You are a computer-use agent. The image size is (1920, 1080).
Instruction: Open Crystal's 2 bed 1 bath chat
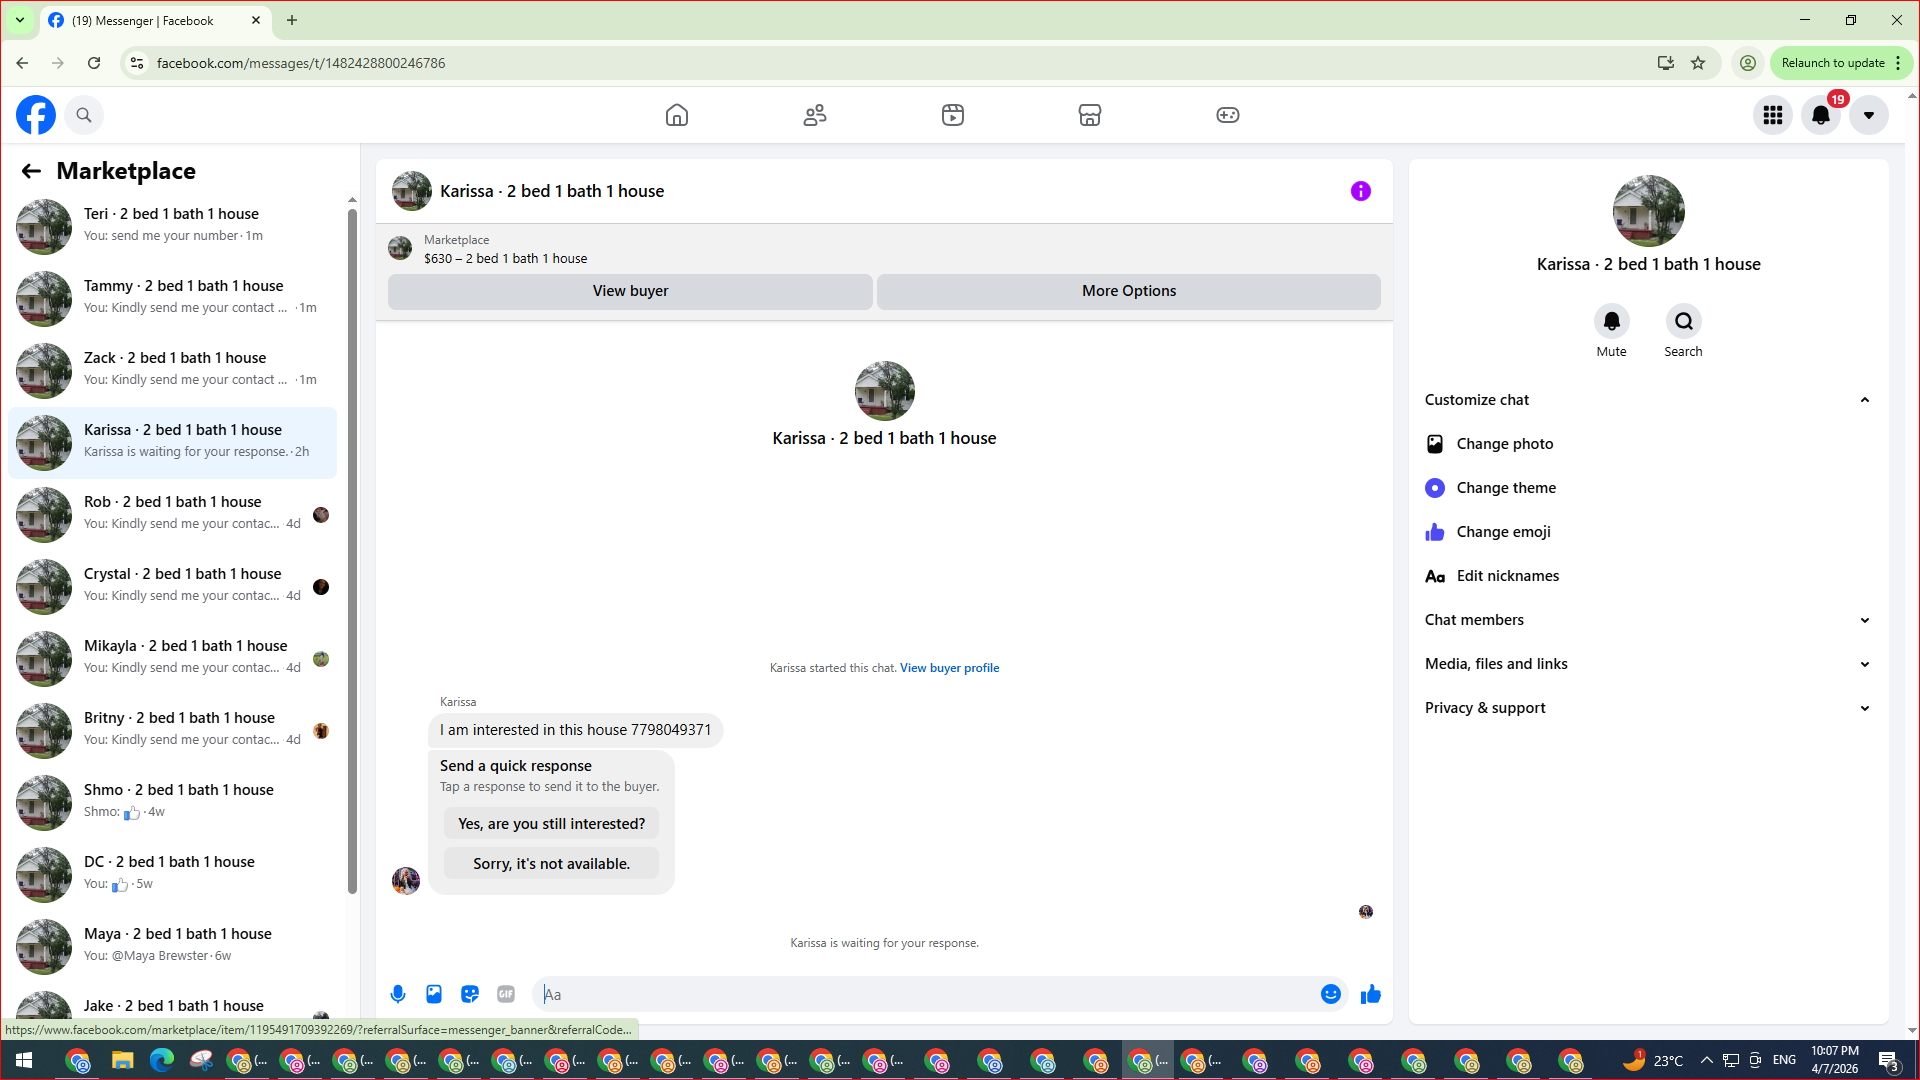click(x=173, y=586)
